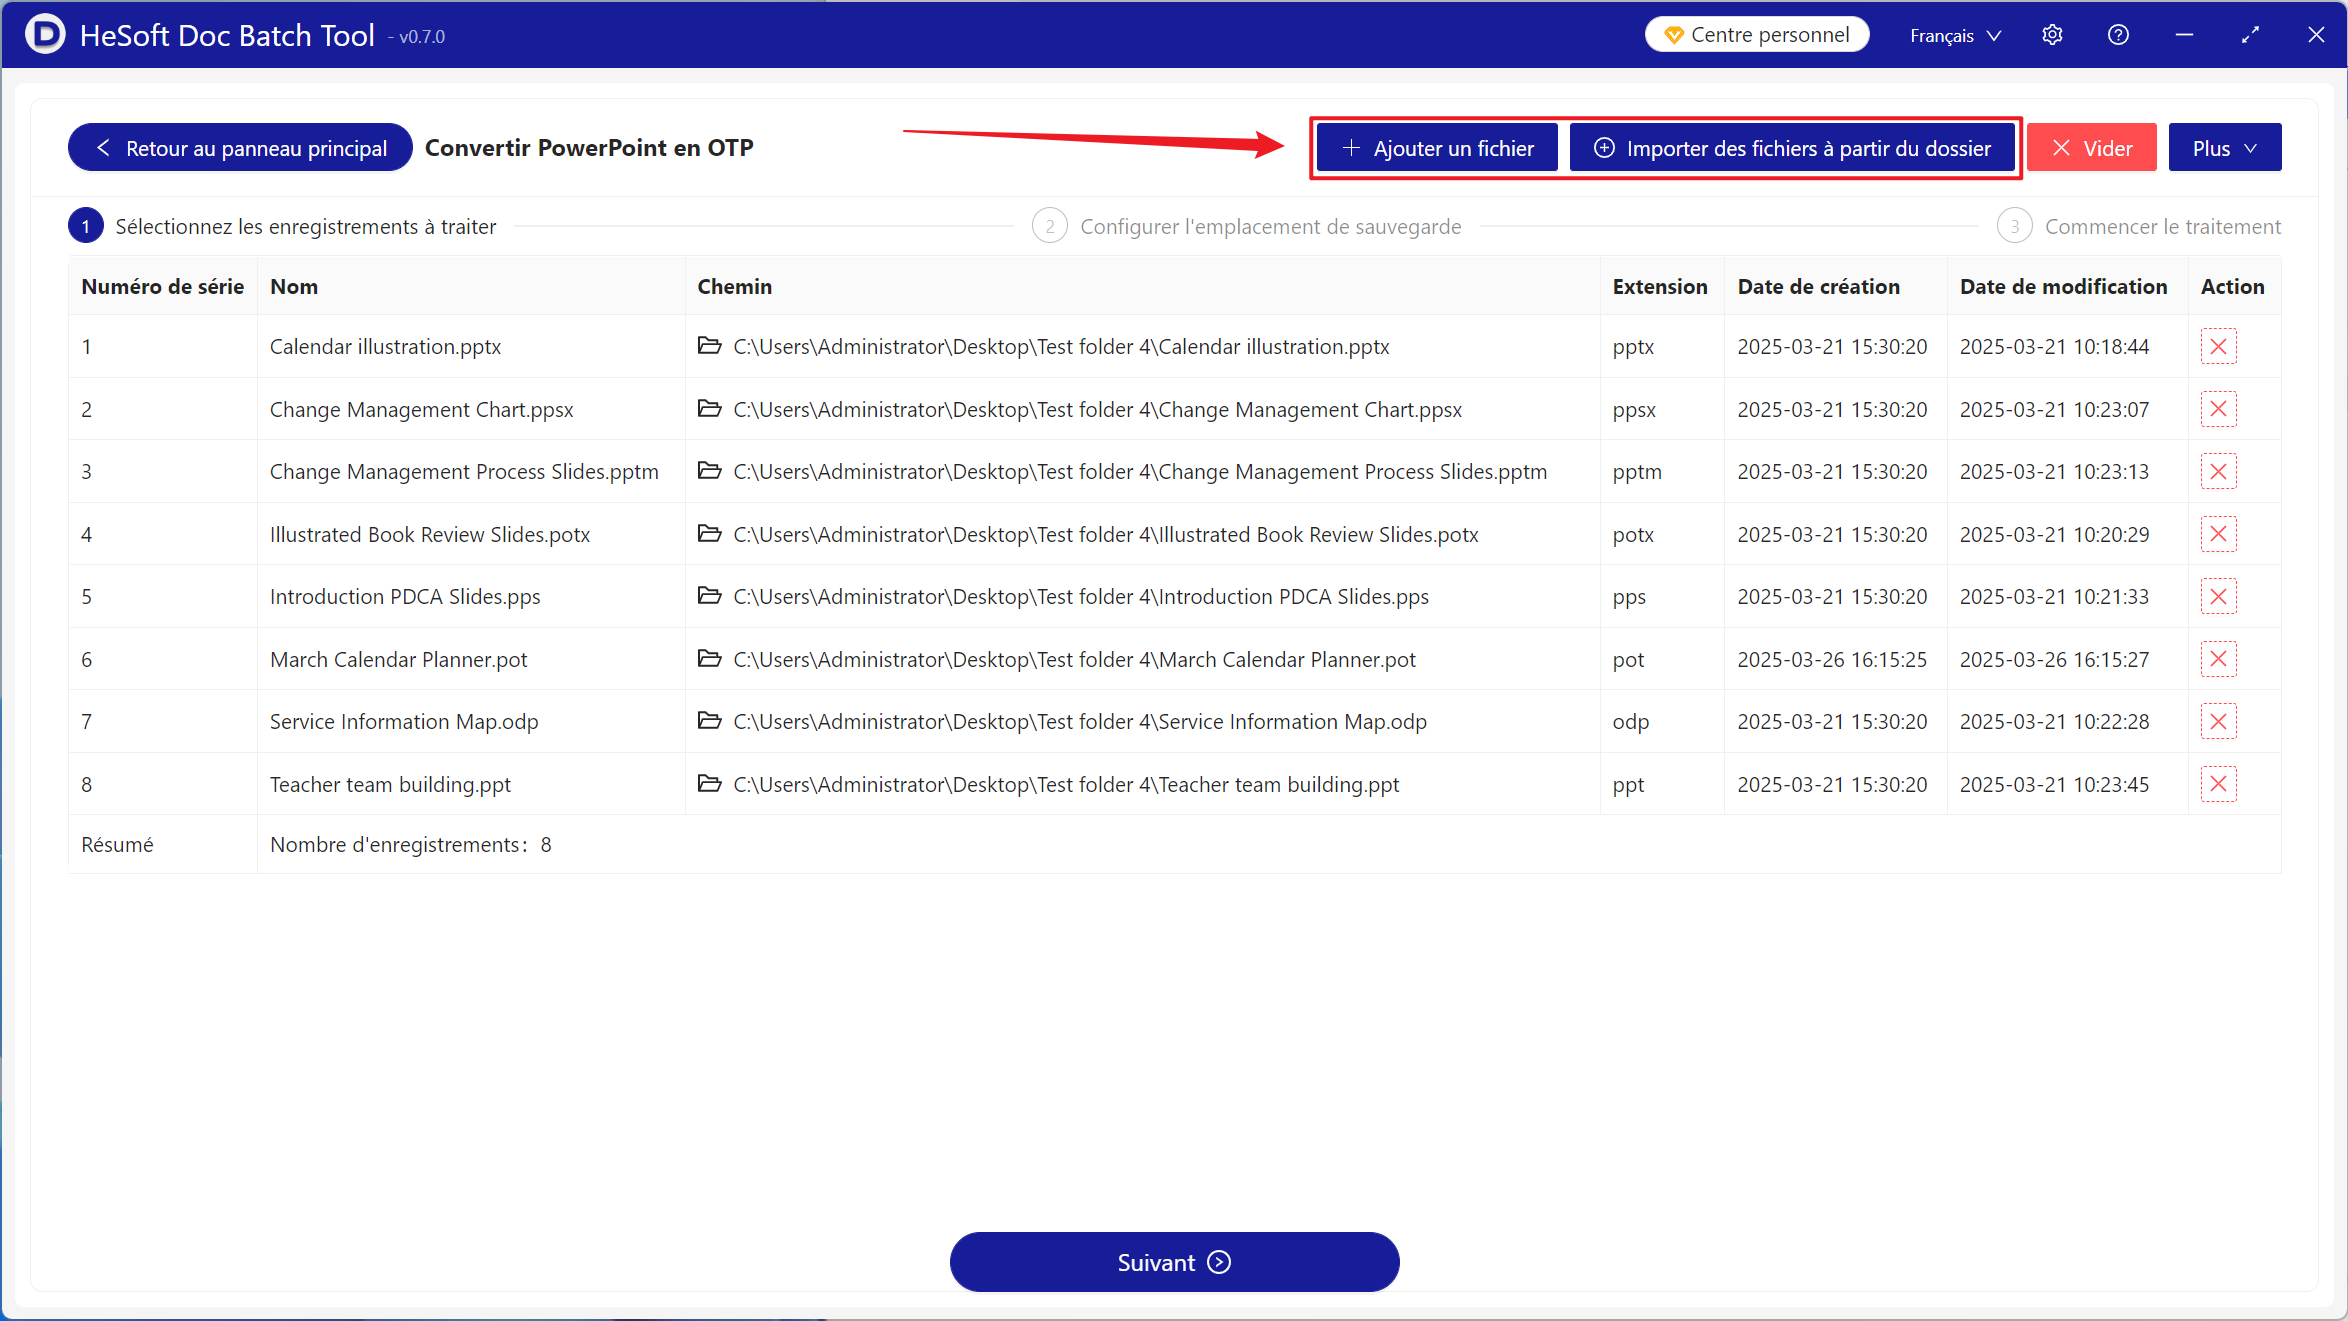
Task: Select the name March Calendar Planner.pot
Action: [x=398, y=660]
